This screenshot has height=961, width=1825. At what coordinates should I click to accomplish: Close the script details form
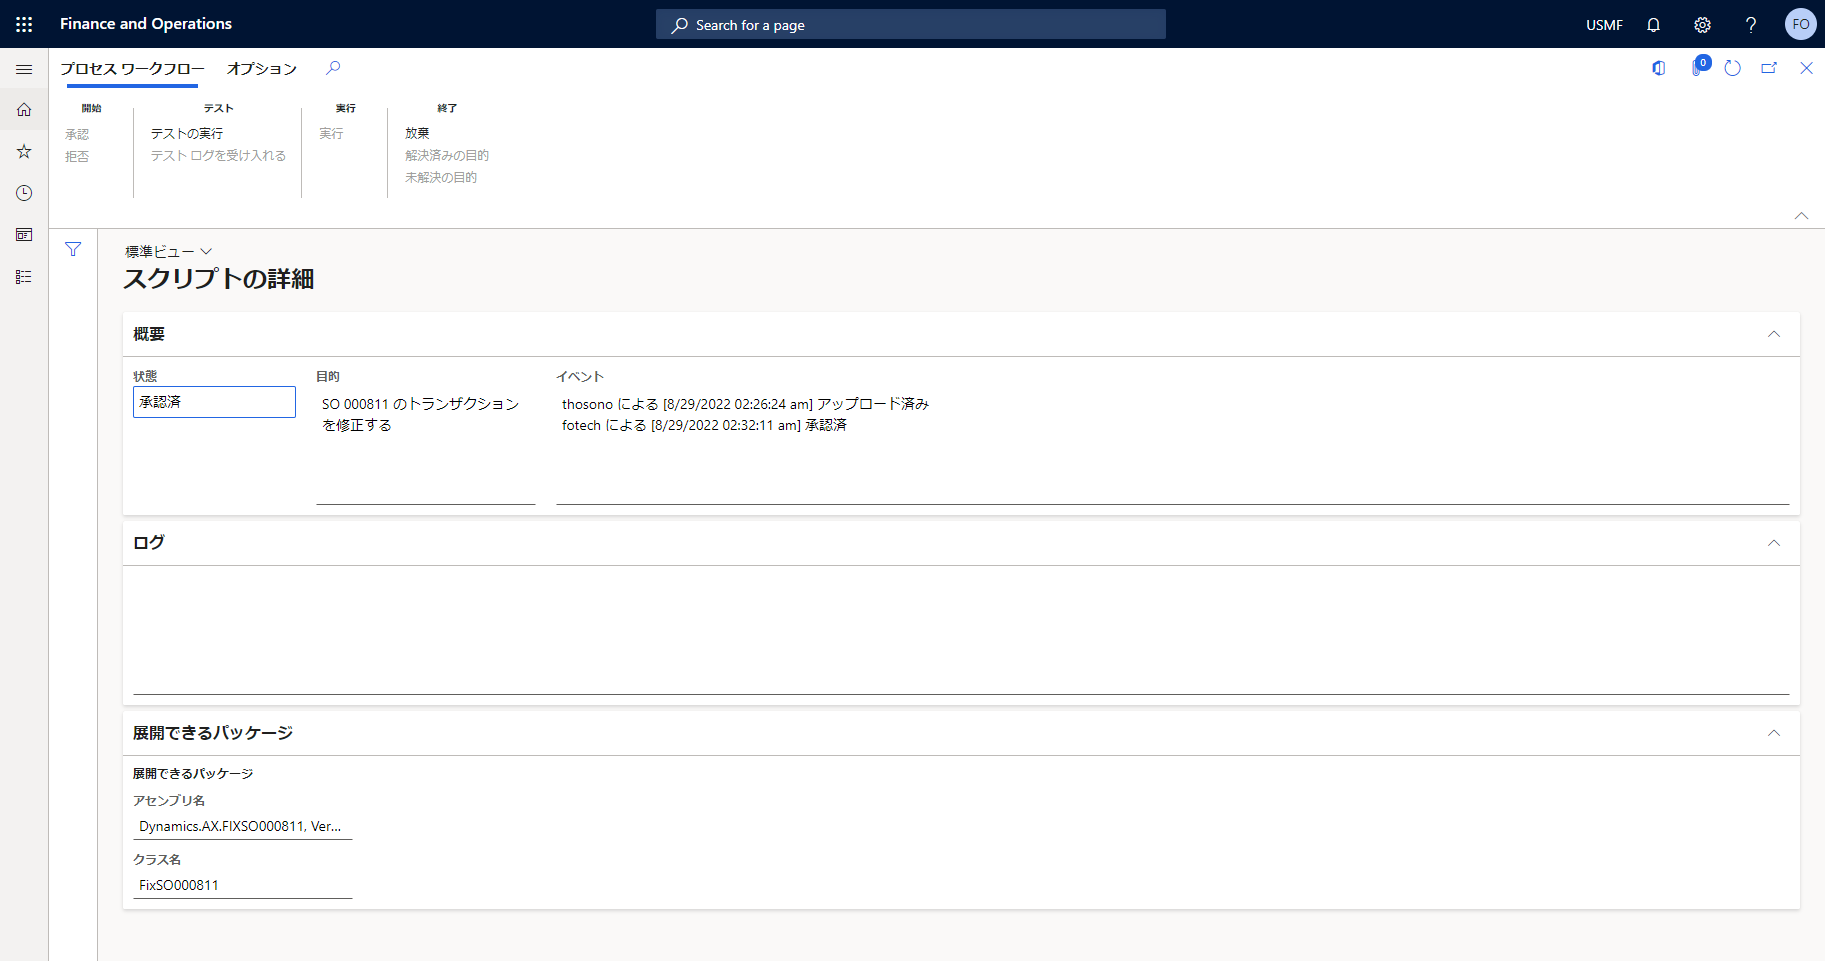[x=1806, y=68]
